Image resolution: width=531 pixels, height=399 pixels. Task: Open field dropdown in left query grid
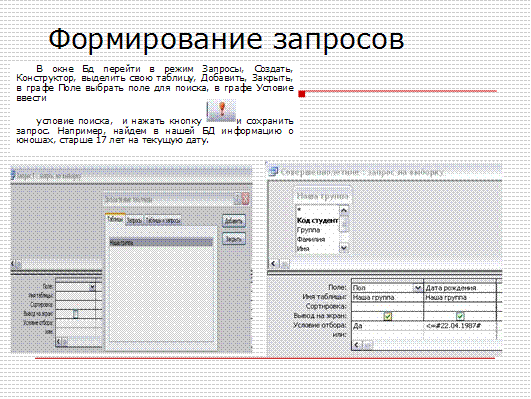pyautogui.click(x=92, y=287)
